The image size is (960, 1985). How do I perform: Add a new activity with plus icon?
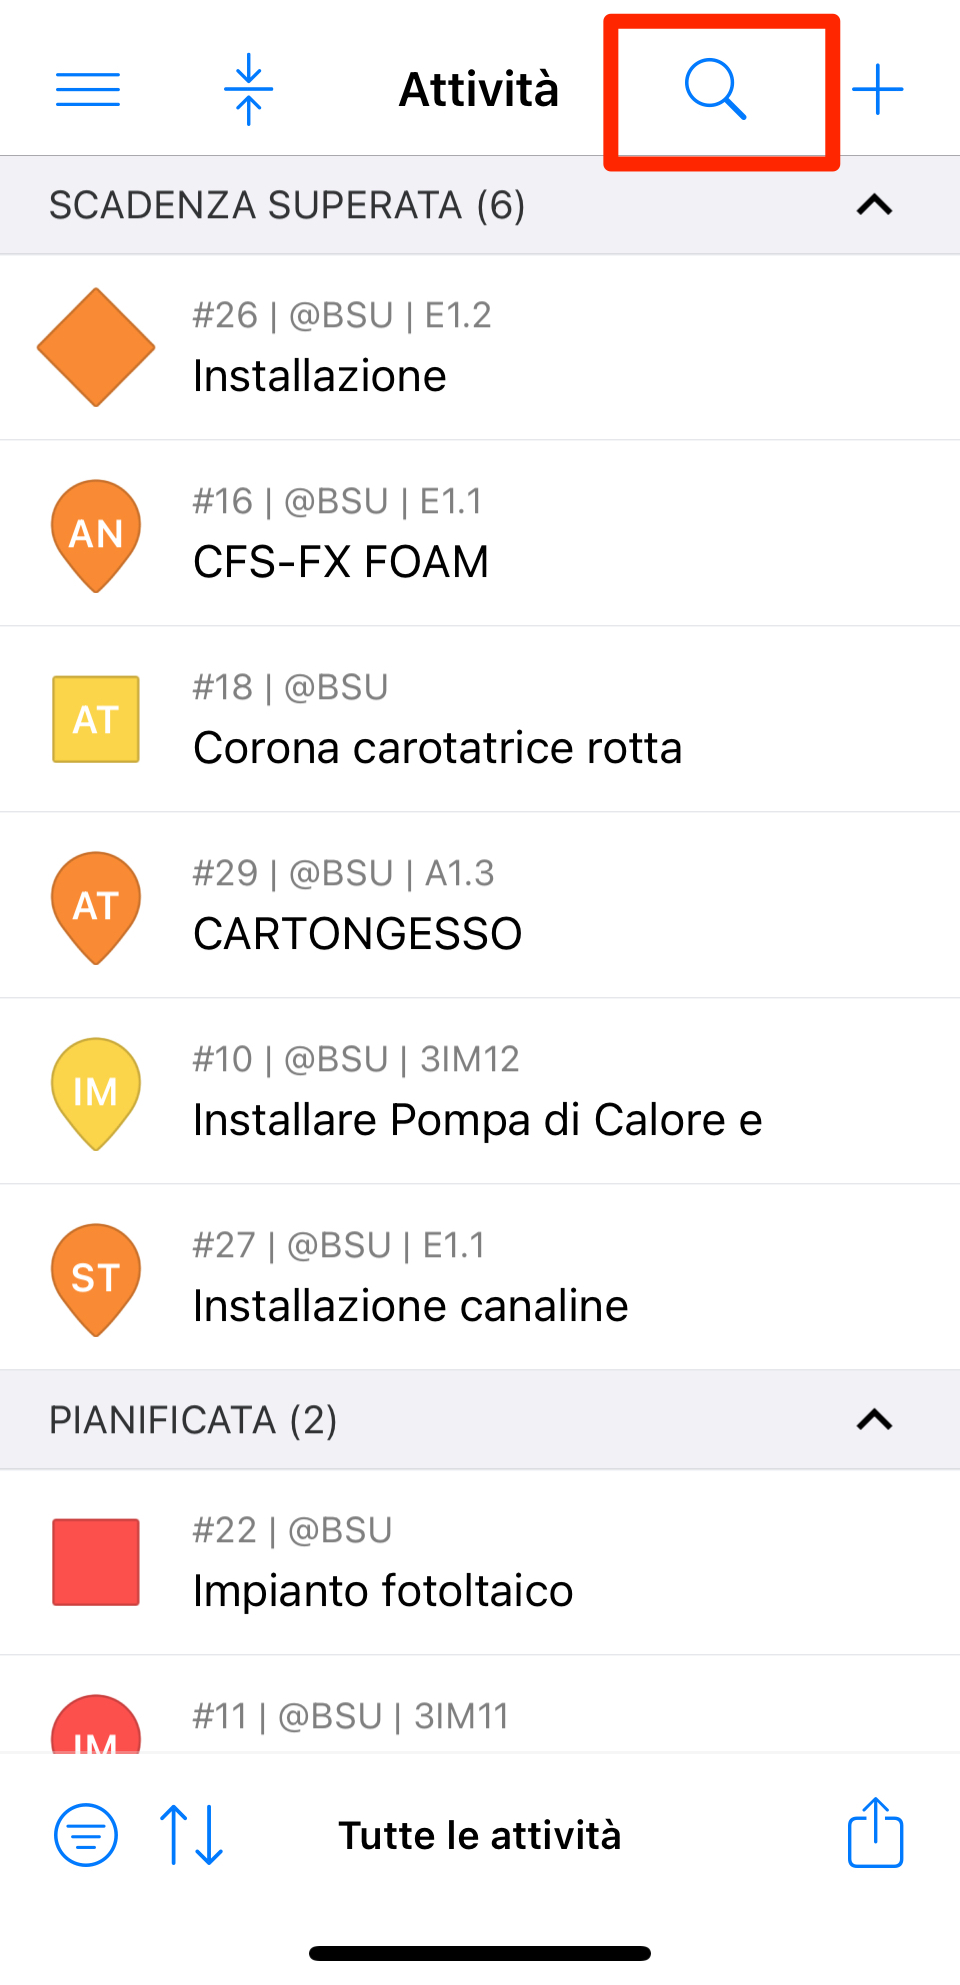877,90
